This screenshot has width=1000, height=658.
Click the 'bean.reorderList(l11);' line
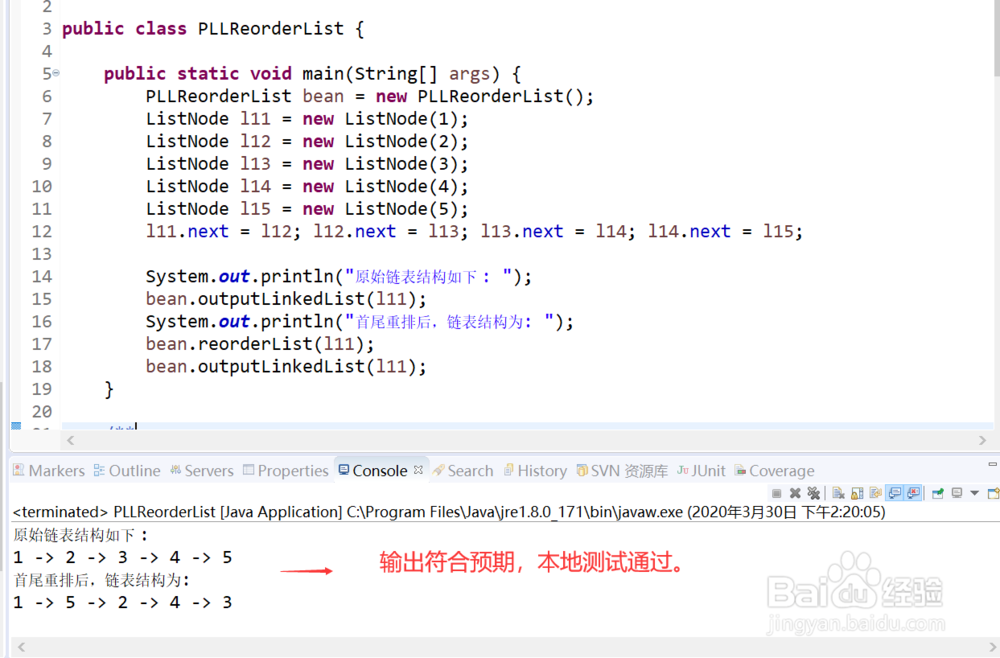[x=260, y=344]
